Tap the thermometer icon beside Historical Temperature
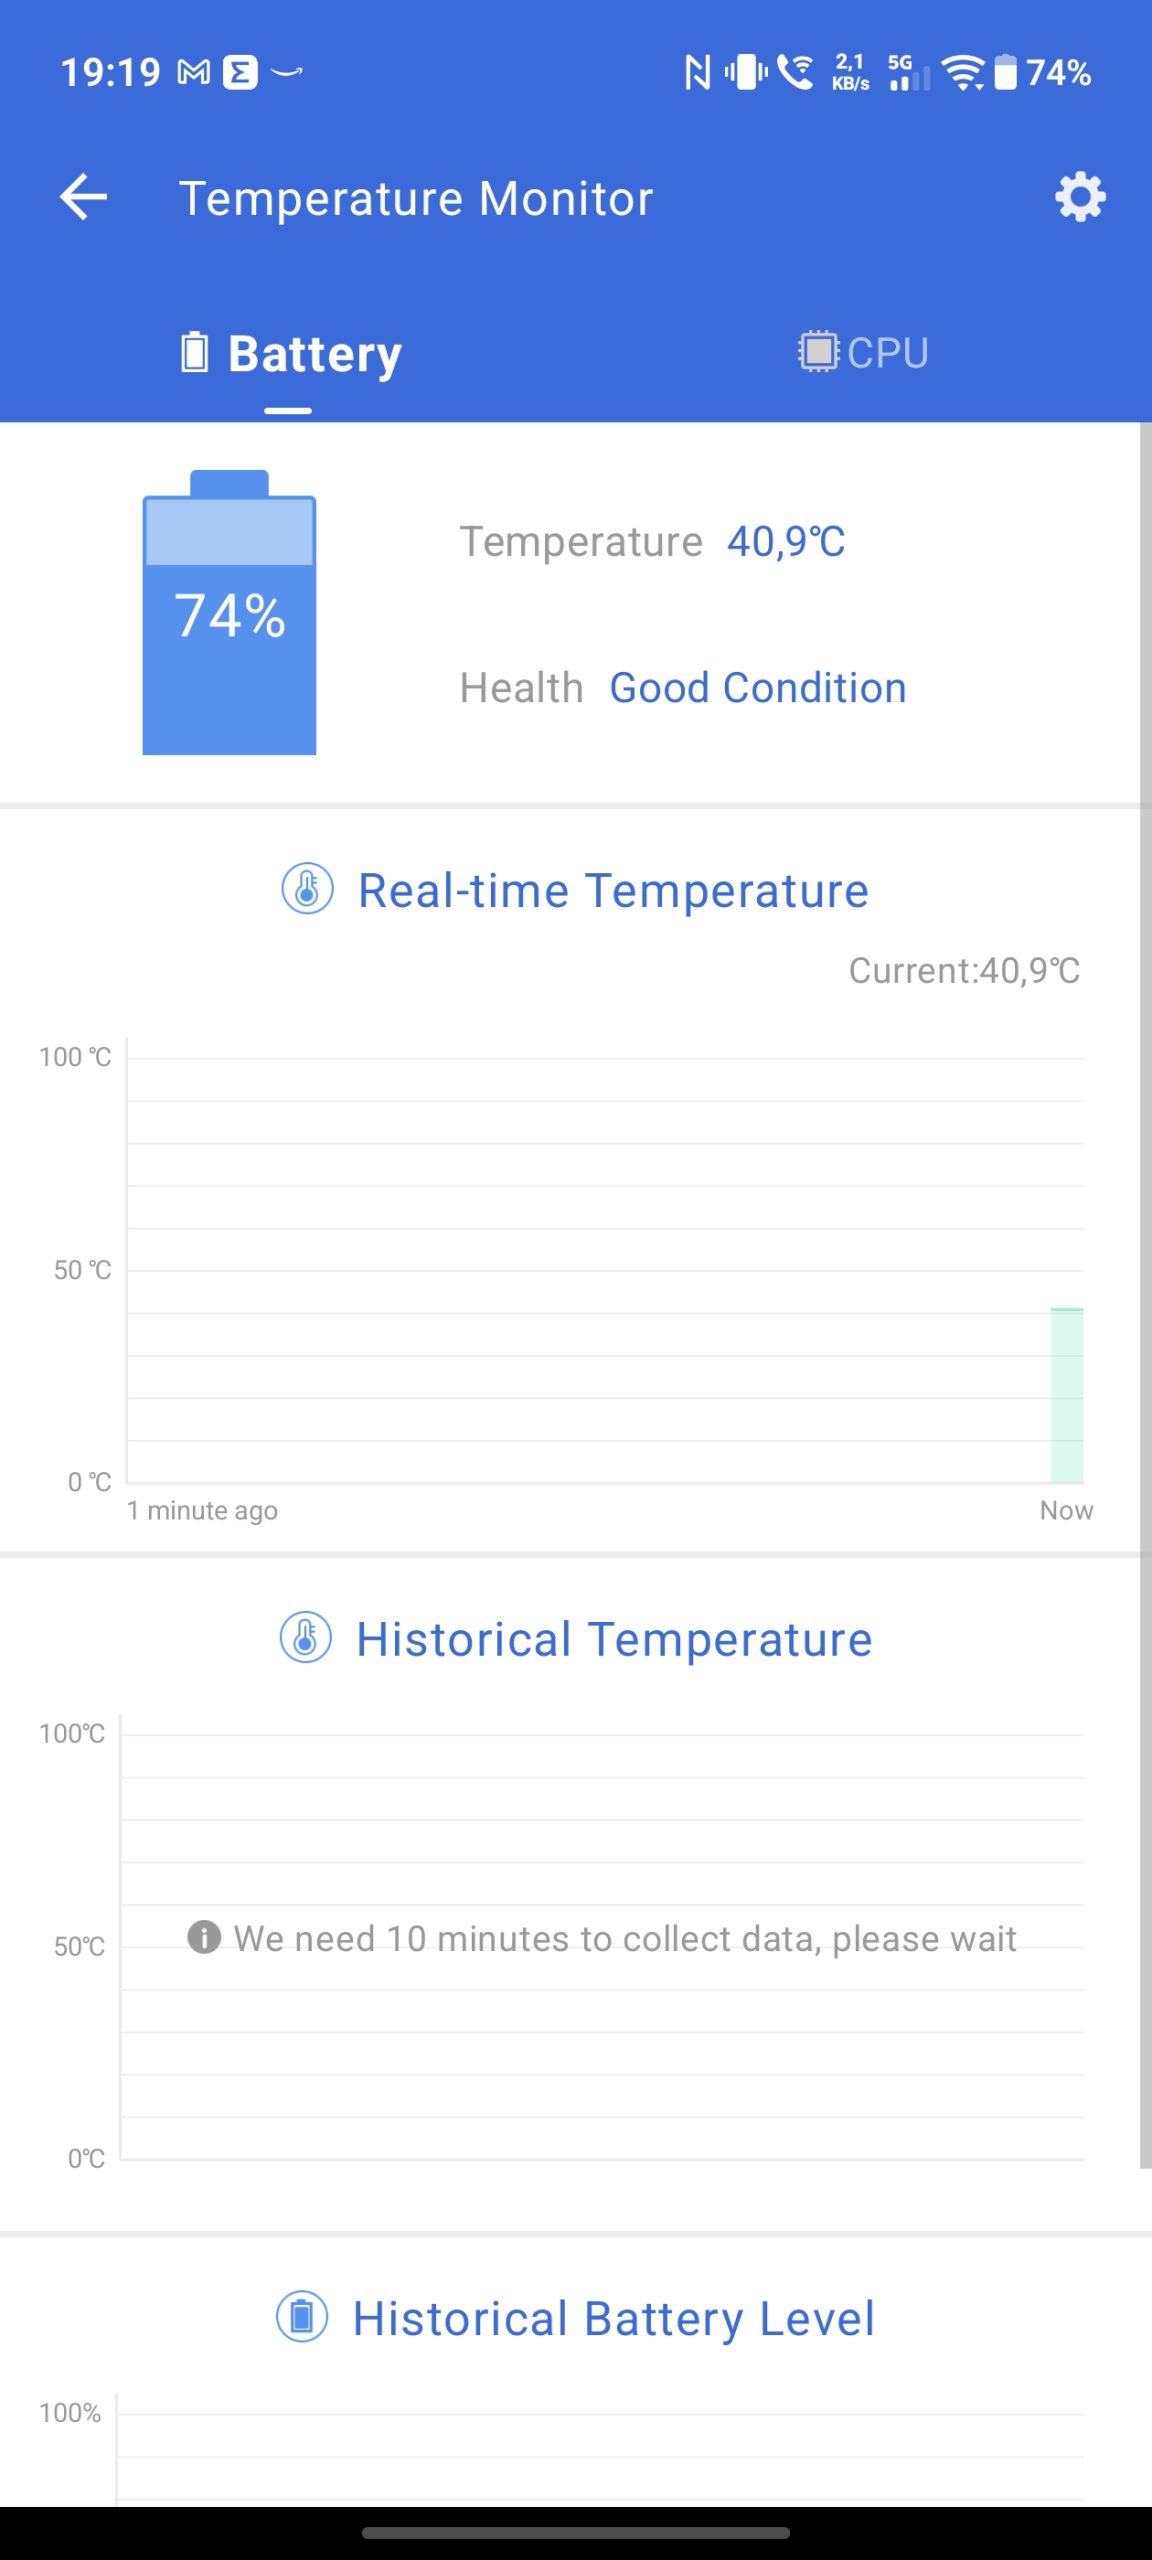This screenshot has width=1152, height=2560. [x=305, y=1638]
